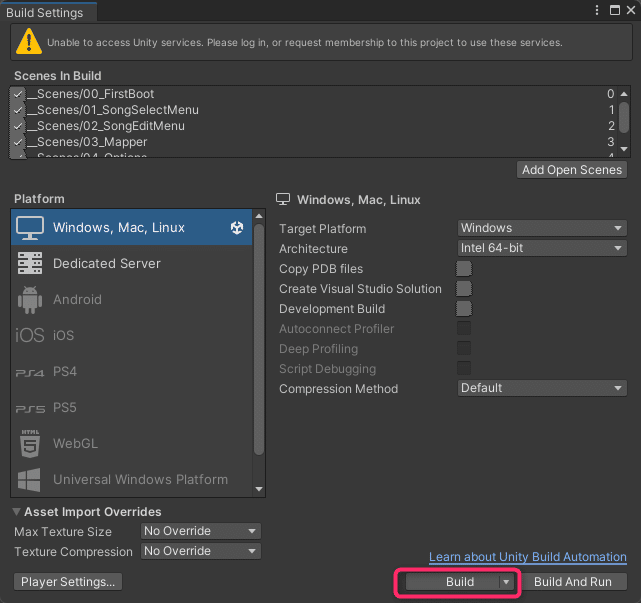Enable the Create Visual Studio Solution checkbox
Screen dimensions: 641x603
[464, 289]
